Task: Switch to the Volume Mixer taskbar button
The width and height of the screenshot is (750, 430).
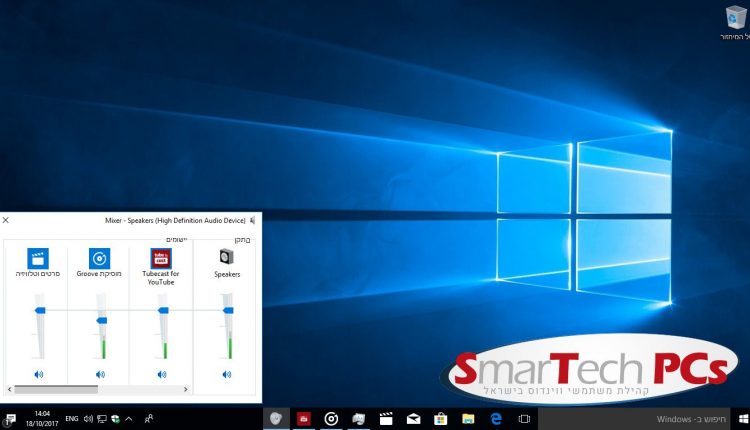Action: point(358,419)
